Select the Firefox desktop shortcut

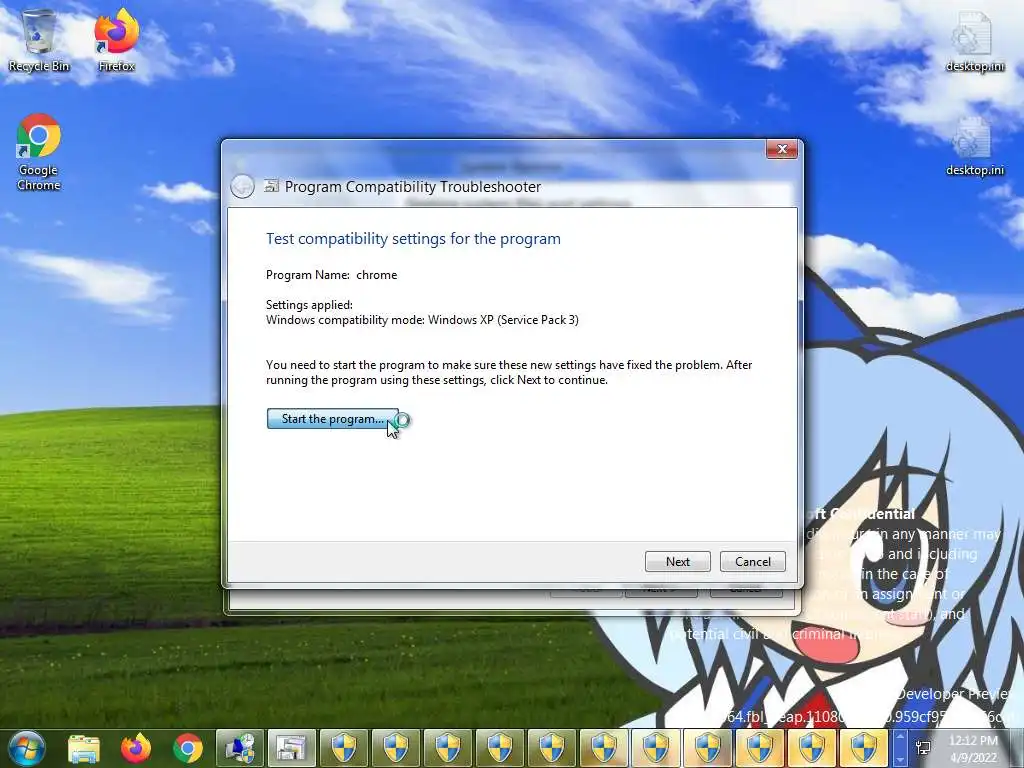[116, 41]
